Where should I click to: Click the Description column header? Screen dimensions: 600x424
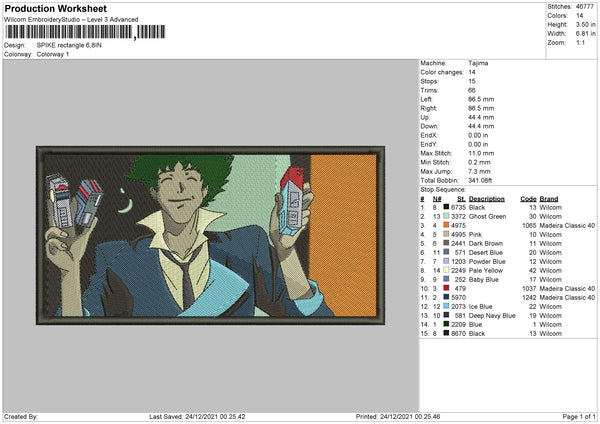tap(486, 197)
